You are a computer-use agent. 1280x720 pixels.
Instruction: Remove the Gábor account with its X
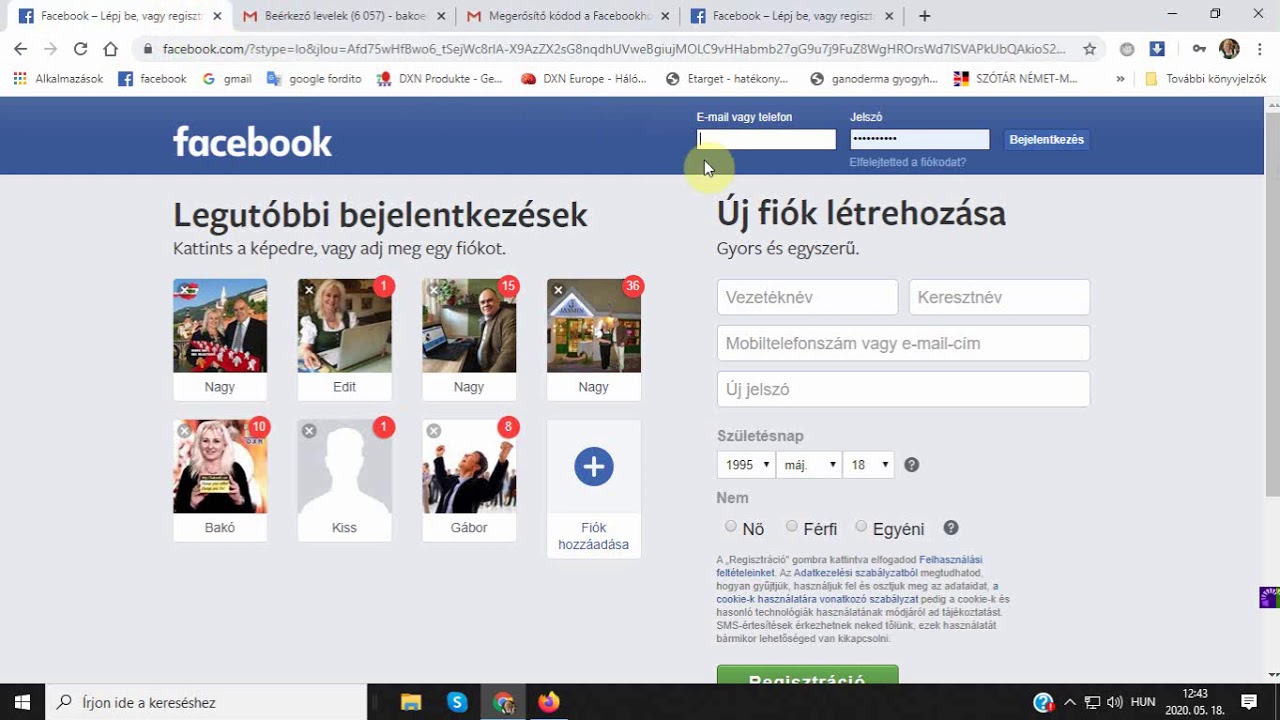433,431
